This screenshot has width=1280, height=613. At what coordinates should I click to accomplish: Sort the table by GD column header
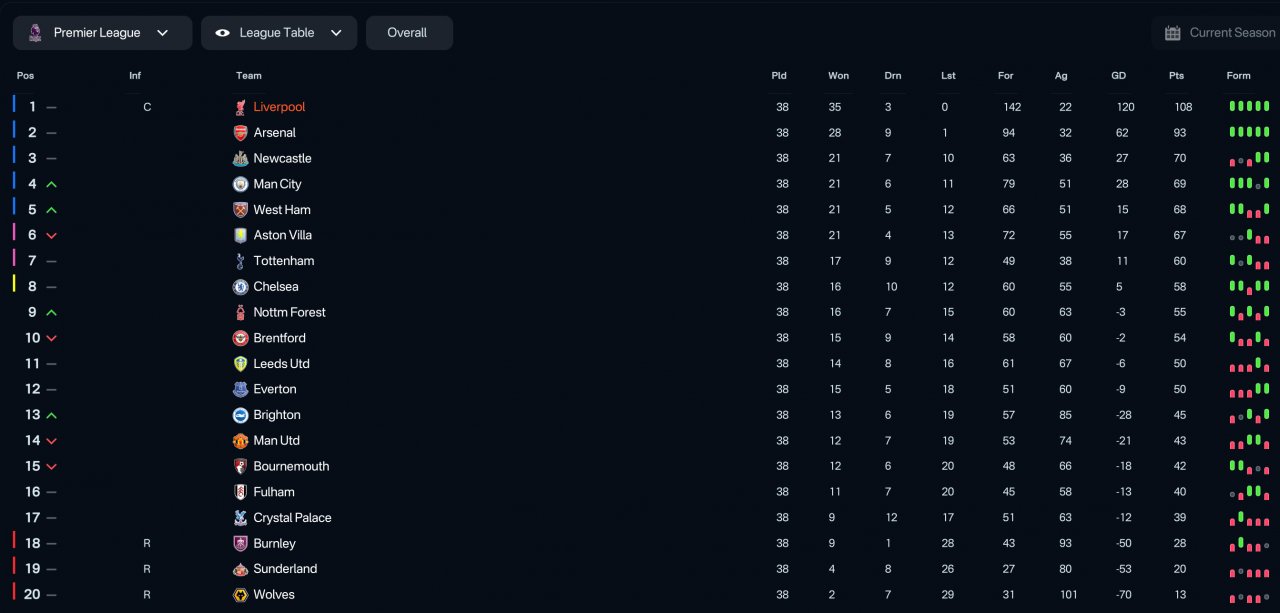click(x=1119, y=76)
